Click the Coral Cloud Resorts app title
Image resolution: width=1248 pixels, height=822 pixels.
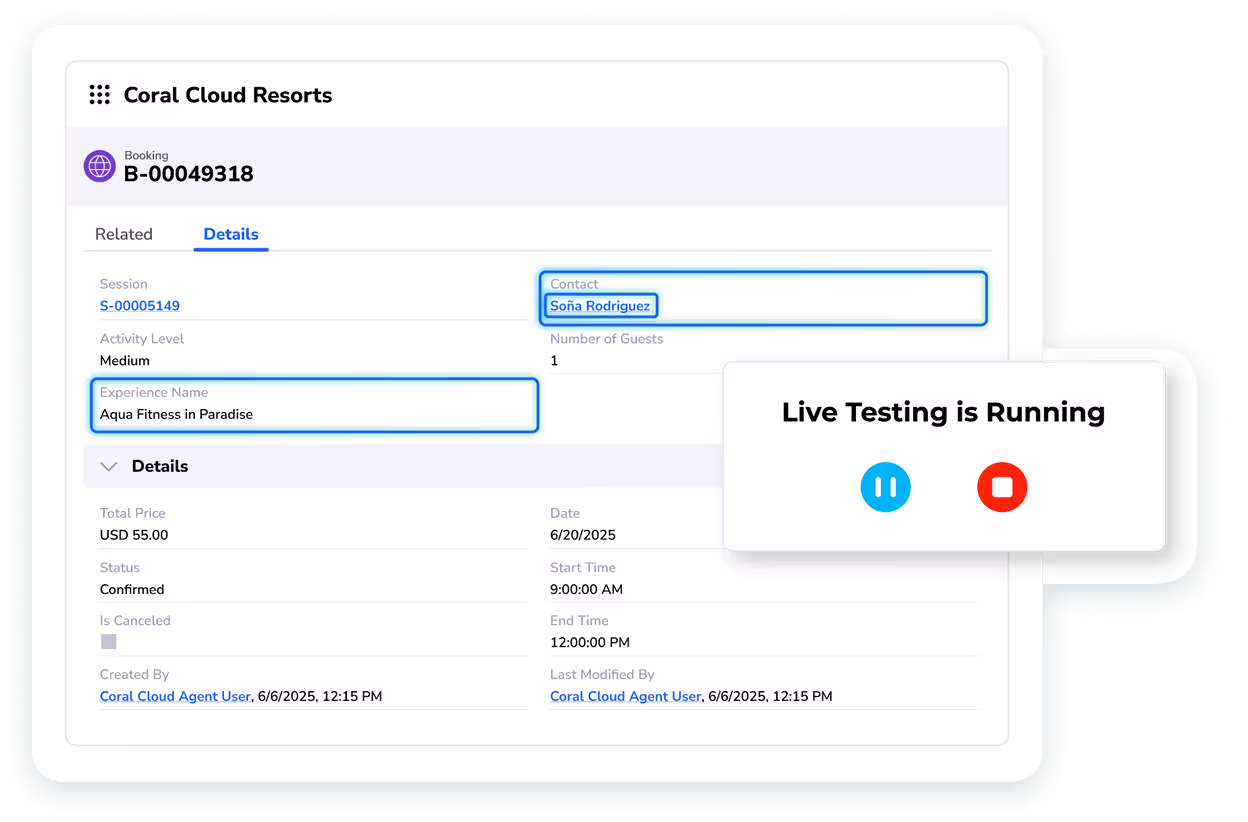pos(228,95)
